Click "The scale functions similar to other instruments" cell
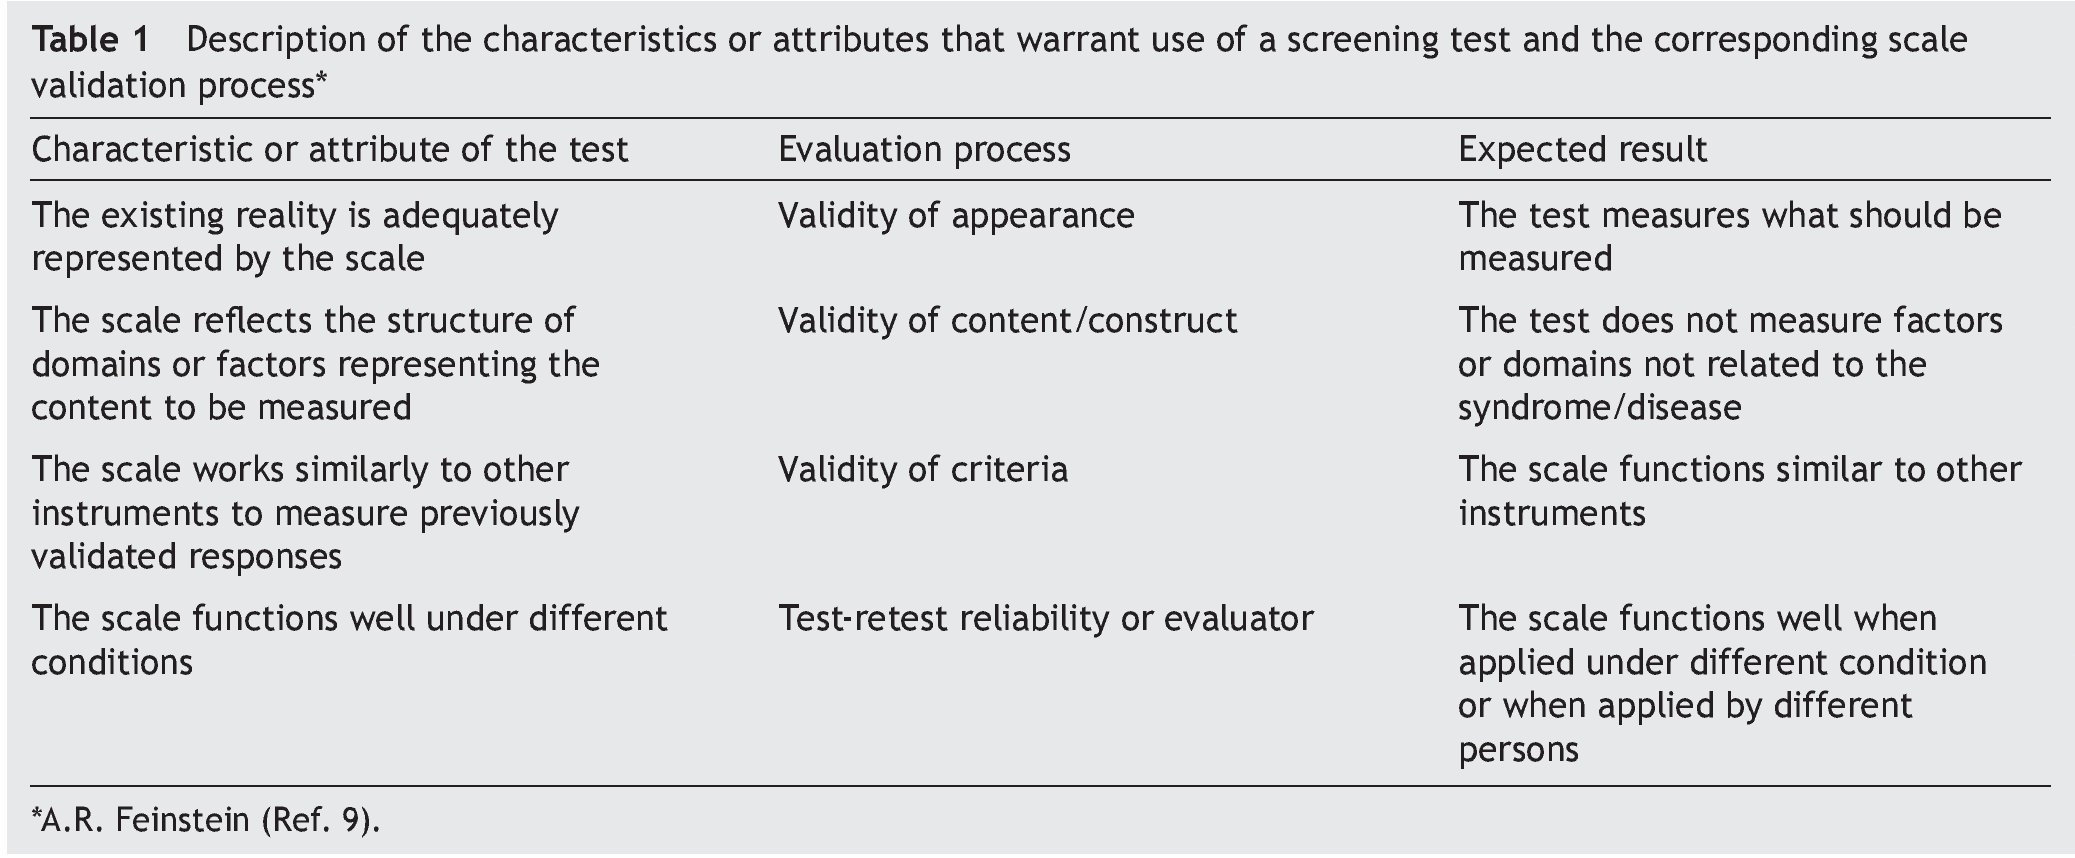2075x858 pixels. tap(1739, 491)
